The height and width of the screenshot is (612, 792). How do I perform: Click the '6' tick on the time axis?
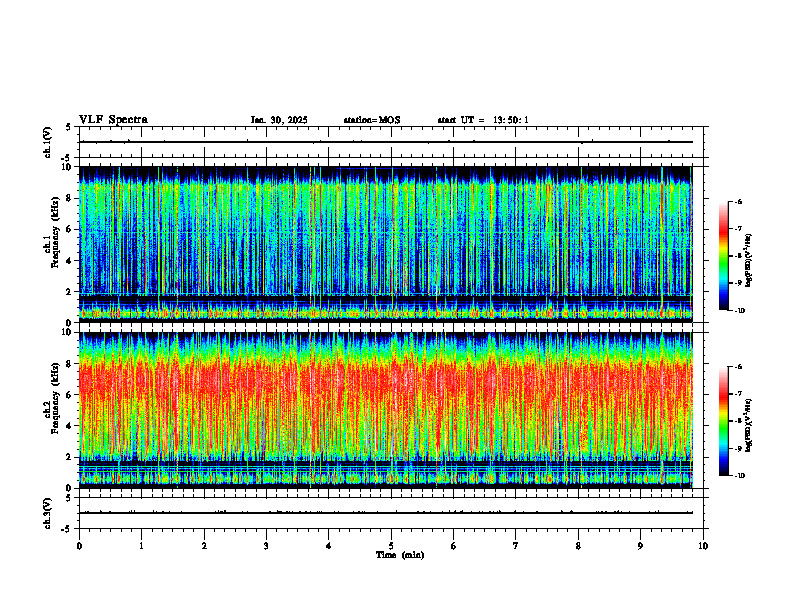pyautogui.click(x=454, y=546)
